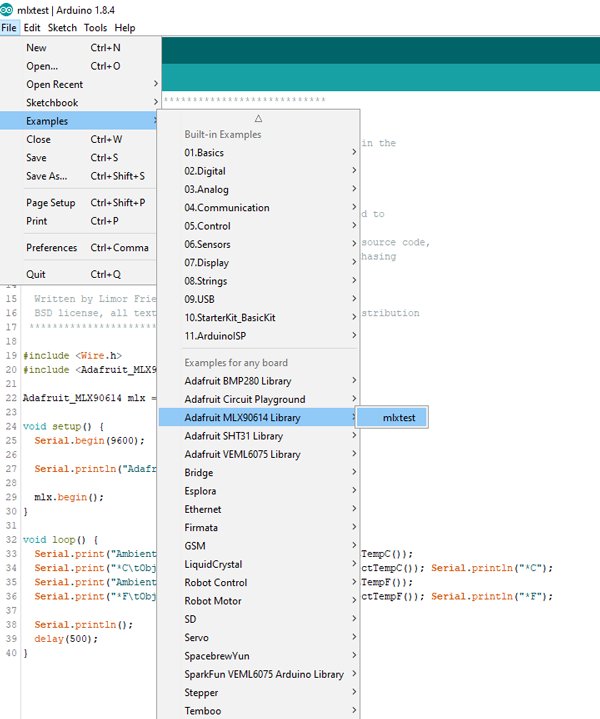Viewport: 600px width, 719px height.
Task: Open the File menu
Action: [9, 28]
